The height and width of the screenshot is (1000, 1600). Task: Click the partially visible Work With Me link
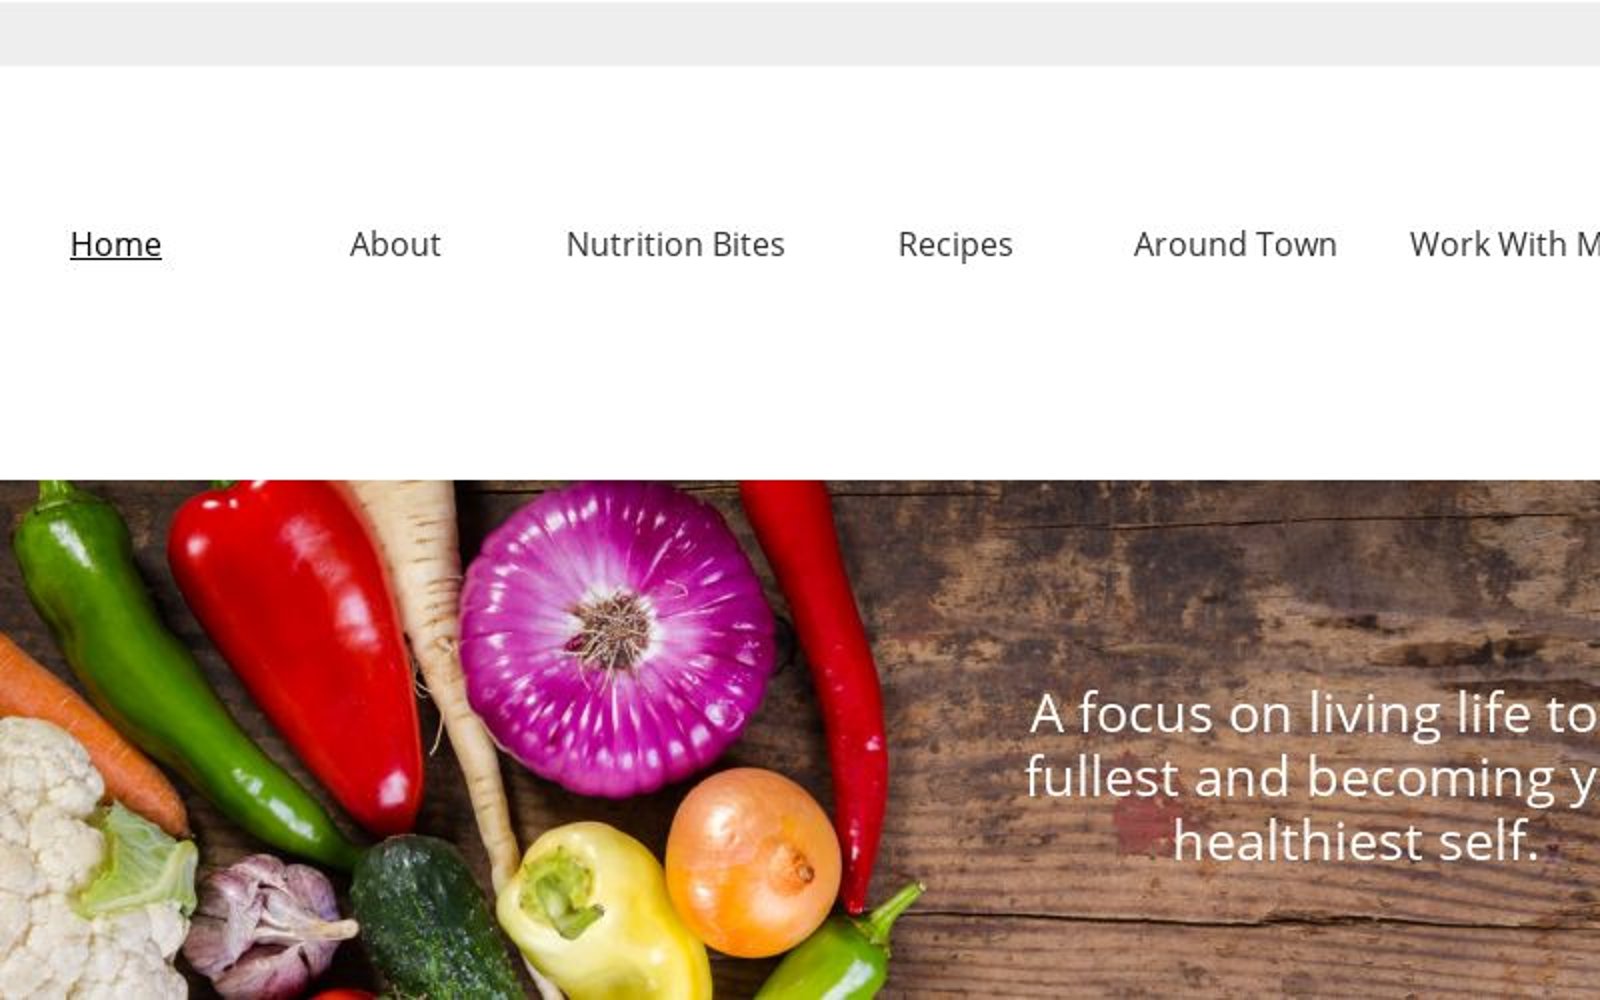coord(1504,244)
